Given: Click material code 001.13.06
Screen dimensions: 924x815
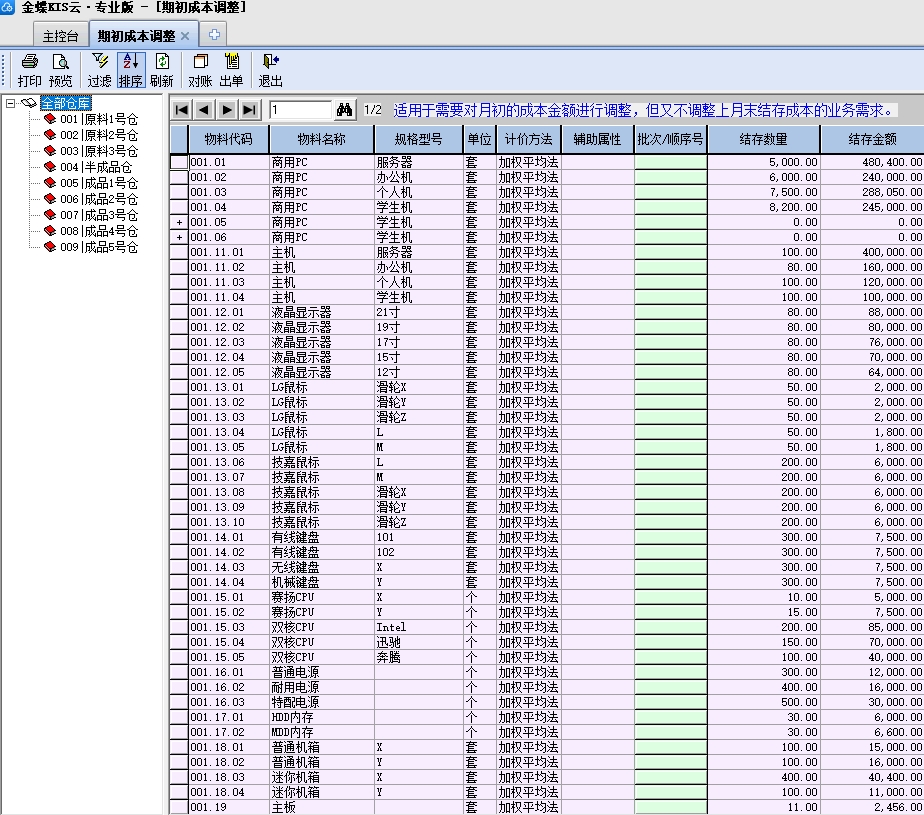Looking at the screenshot, I should pyautogui.click(x=229, y=463).
